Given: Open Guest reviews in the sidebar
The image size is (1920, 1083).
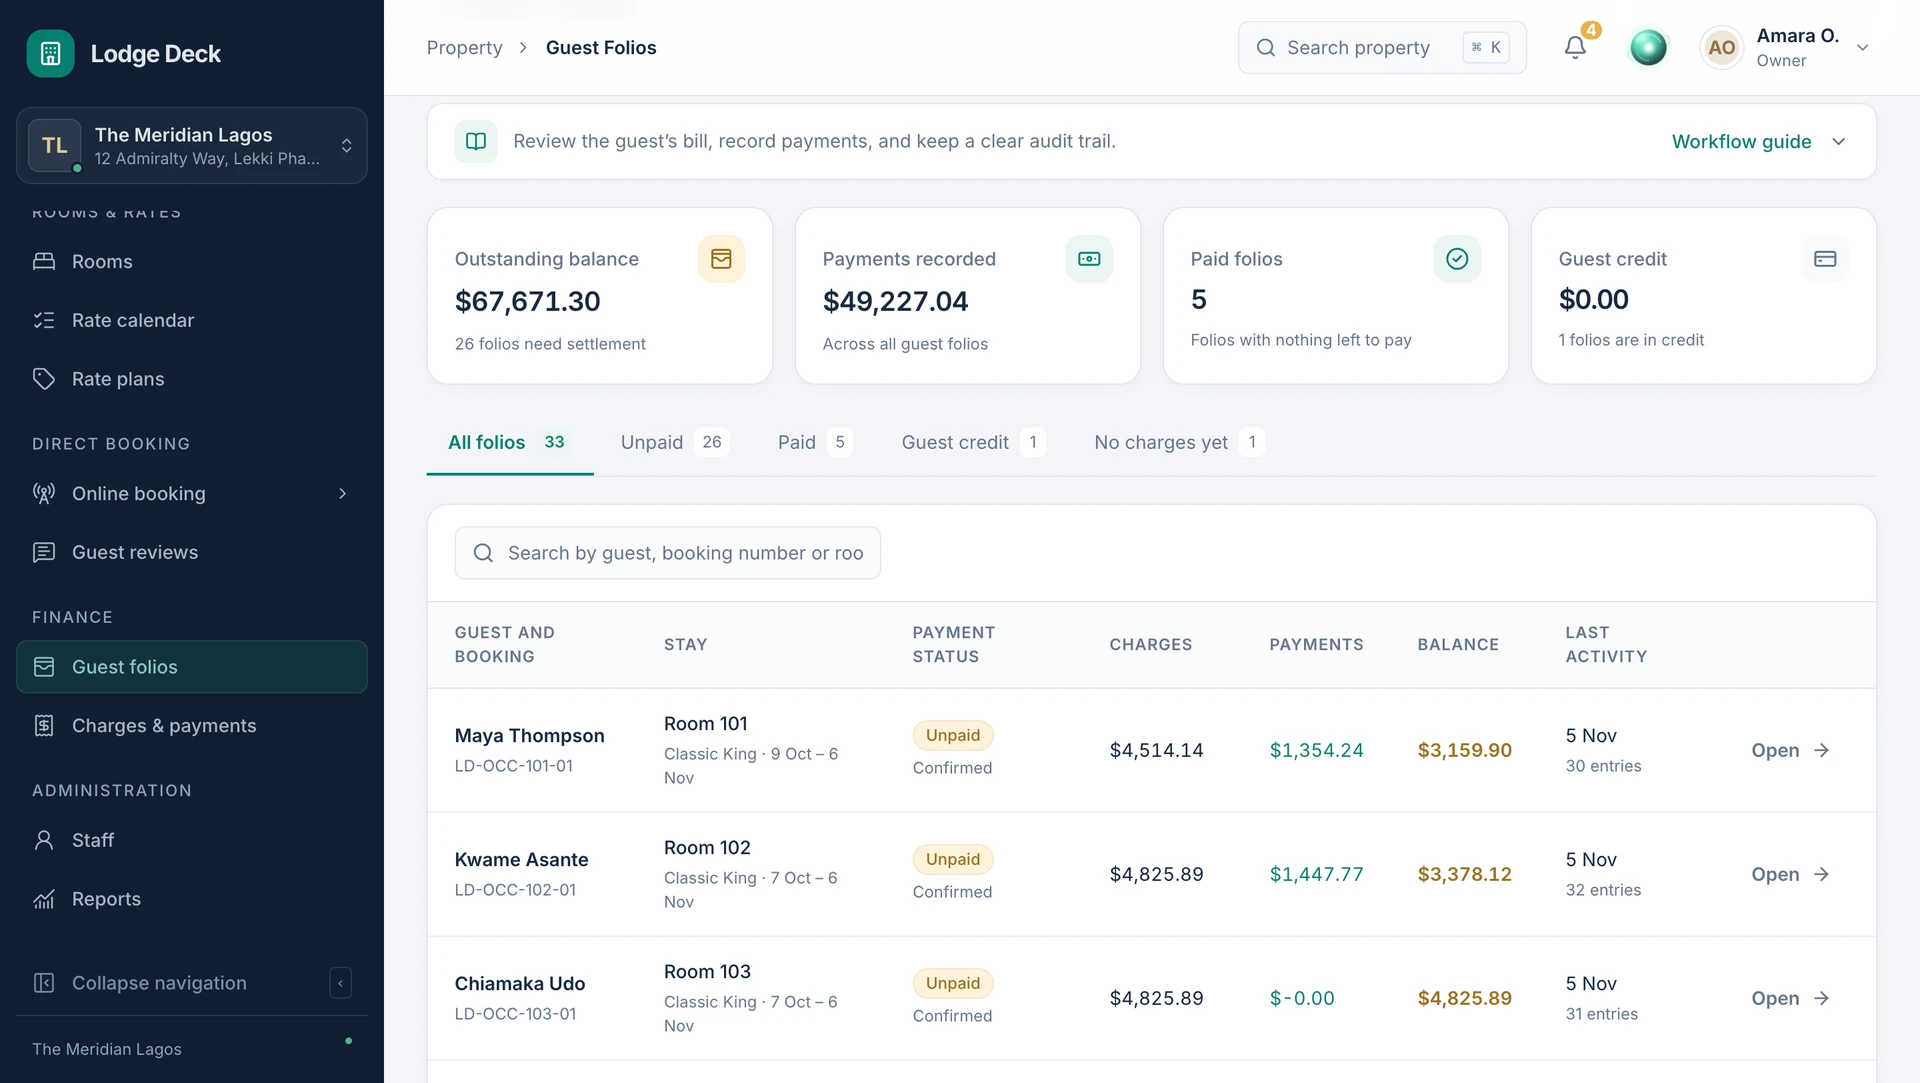Looking at the screenshot, I should [x=192, y=552].
